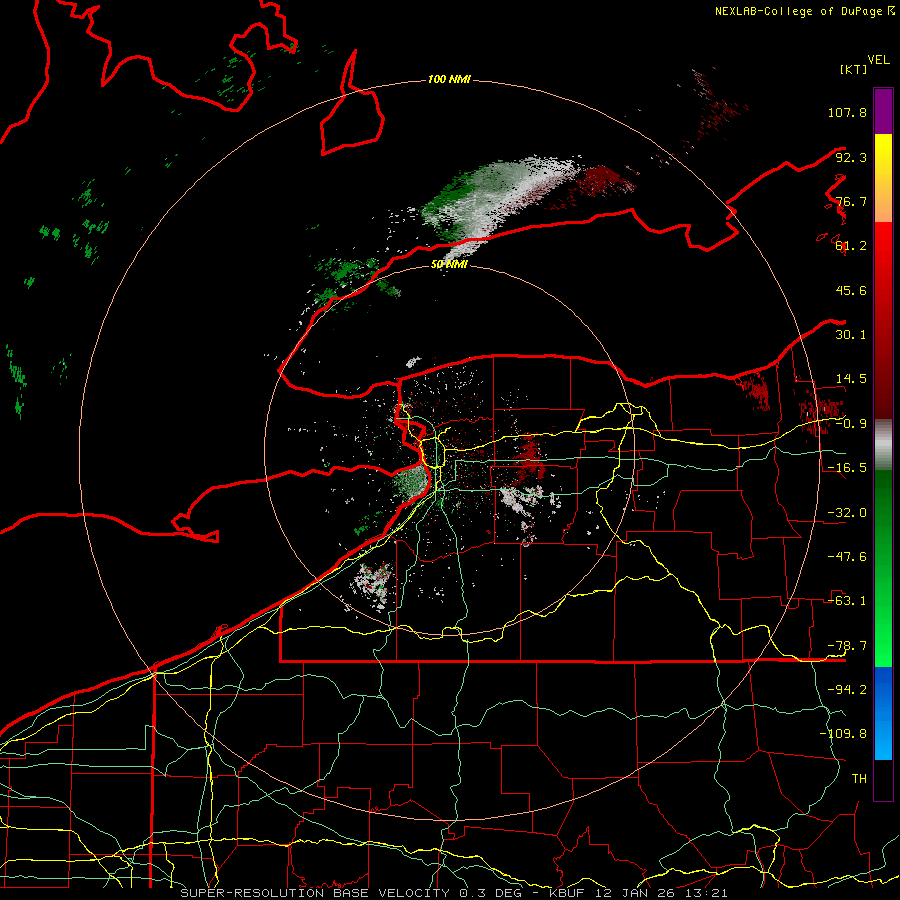Click the 61.2 velocity scale value
Viewport: 900px width, 900px height.
pyautogui.click(x=851, y=246)
